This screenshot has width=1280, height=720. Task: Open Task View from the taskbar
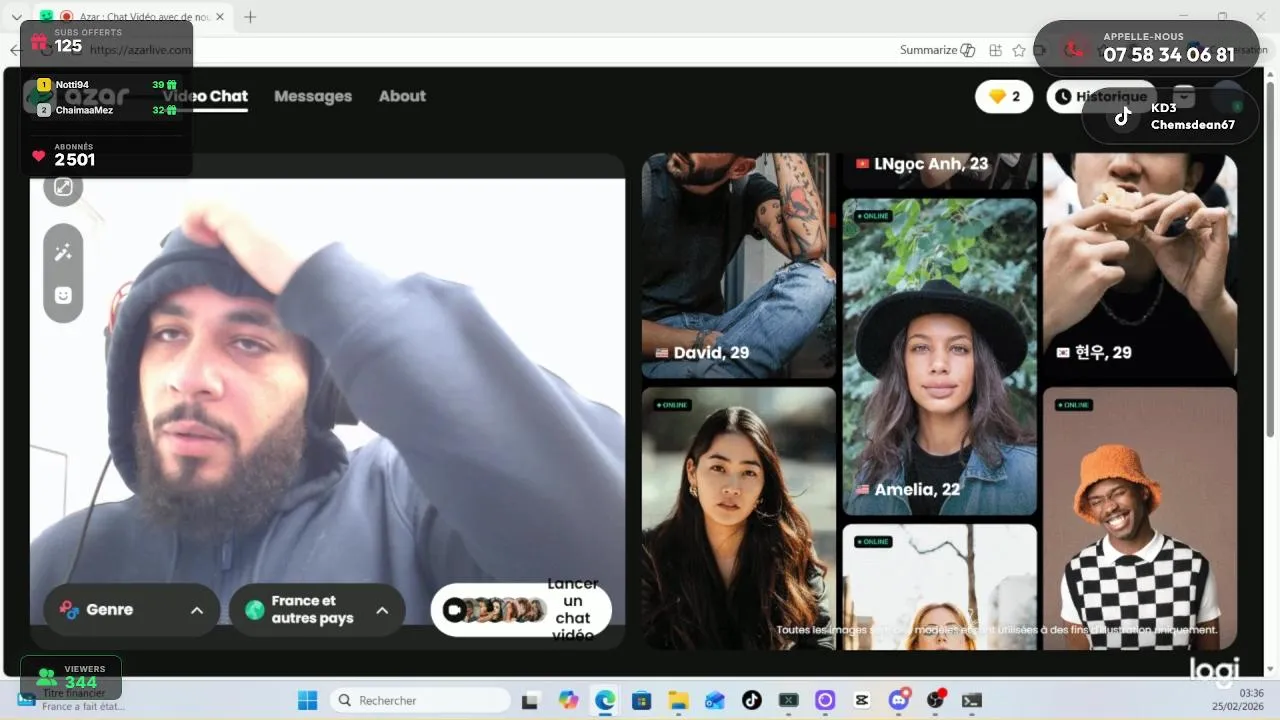pos(530,700)
